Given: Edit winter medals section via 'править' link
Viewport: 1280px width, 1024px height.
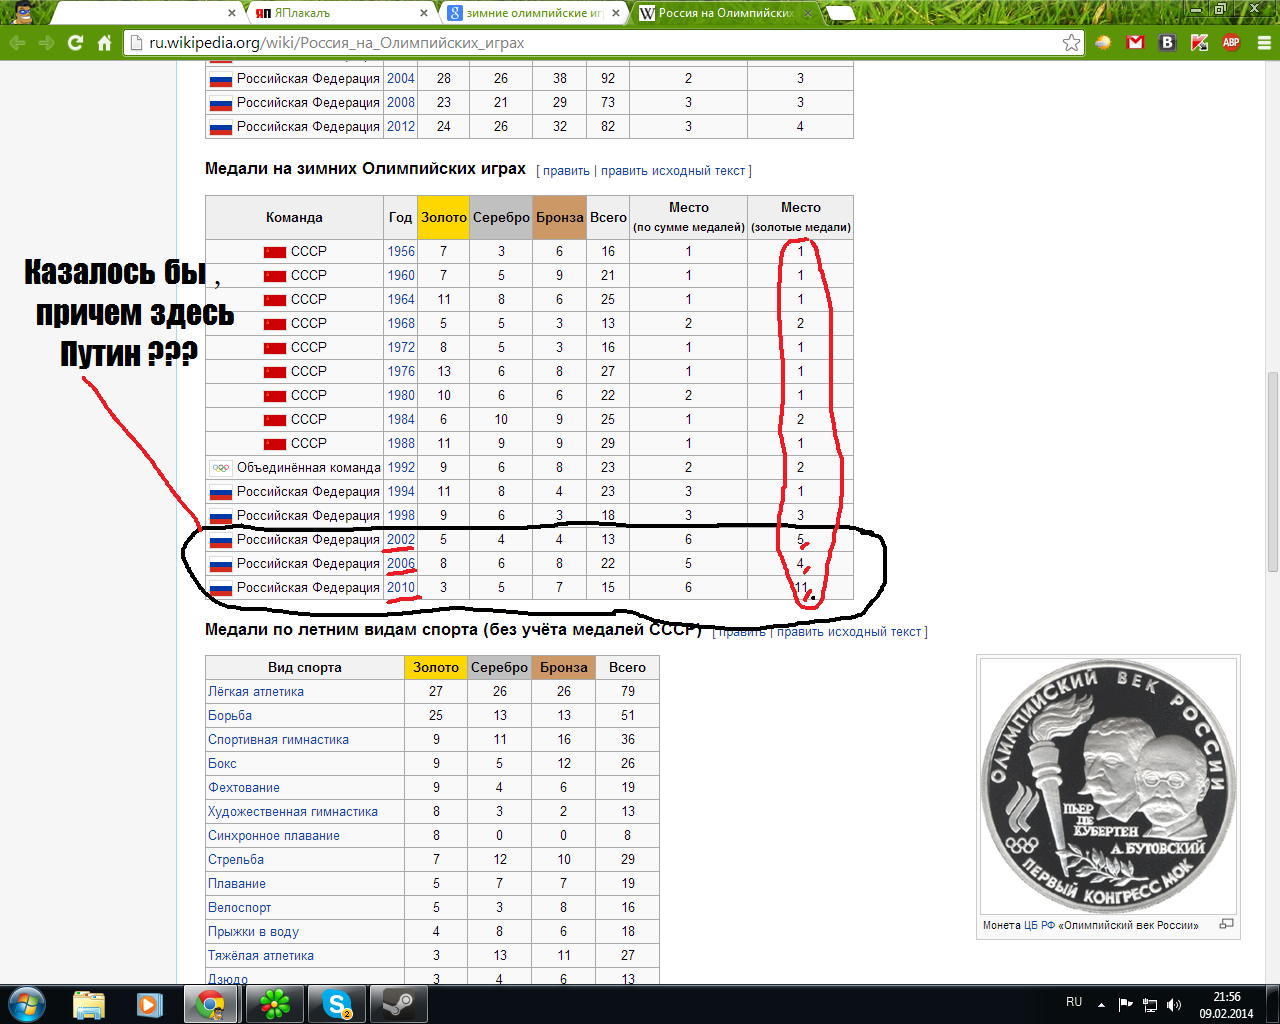Looking at the screenshot, I should point(566,171).
